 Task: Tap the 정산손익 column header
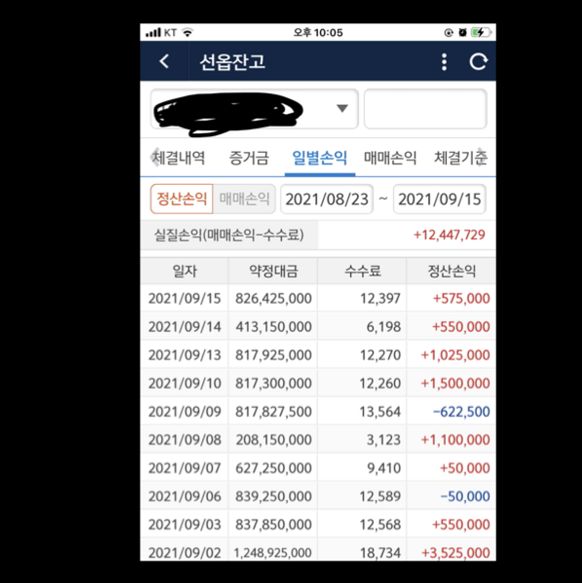tap(451, 271)
